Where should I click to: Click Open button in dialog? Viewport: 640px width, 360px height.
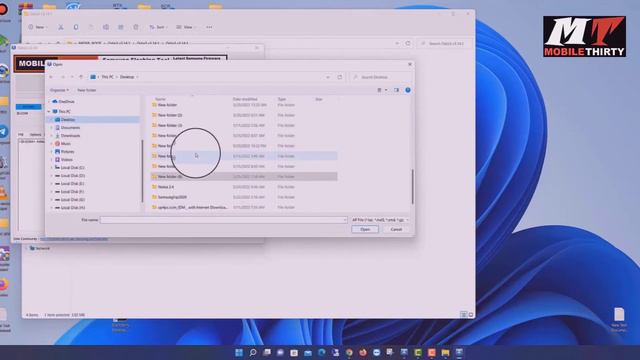click(x=365, y=229)
